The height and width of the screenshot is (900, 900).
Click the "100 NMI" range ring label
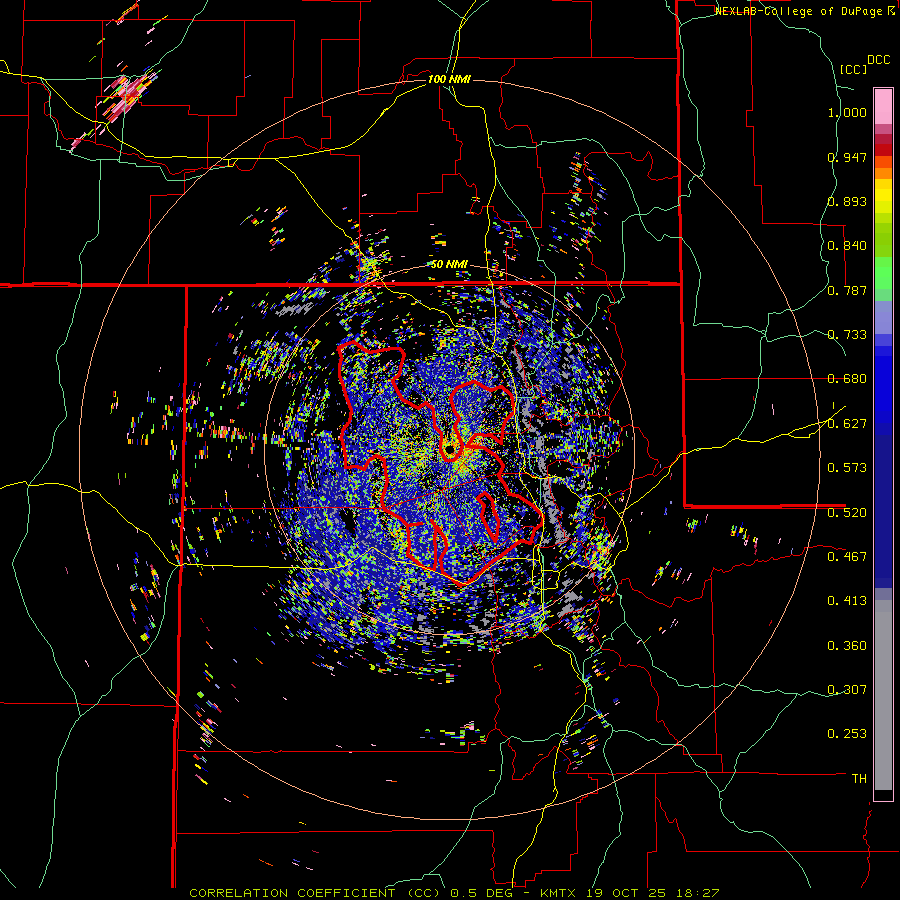pyautogui.click(x=449, y=79)
